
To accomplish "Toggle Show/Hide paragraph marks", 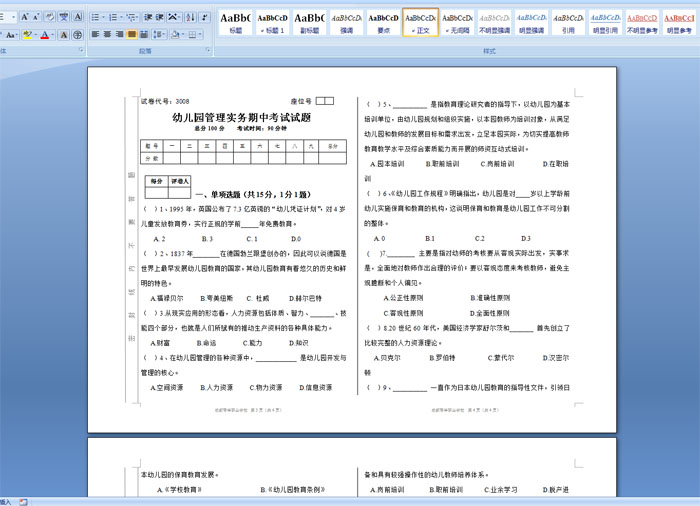I will pyautogui.click(x=205, y=17).
